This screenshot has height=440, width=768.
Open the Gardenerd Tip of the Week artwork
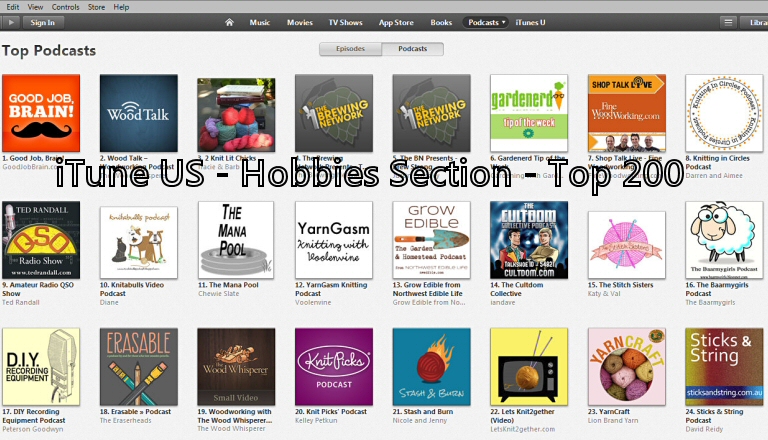[528, 113]
